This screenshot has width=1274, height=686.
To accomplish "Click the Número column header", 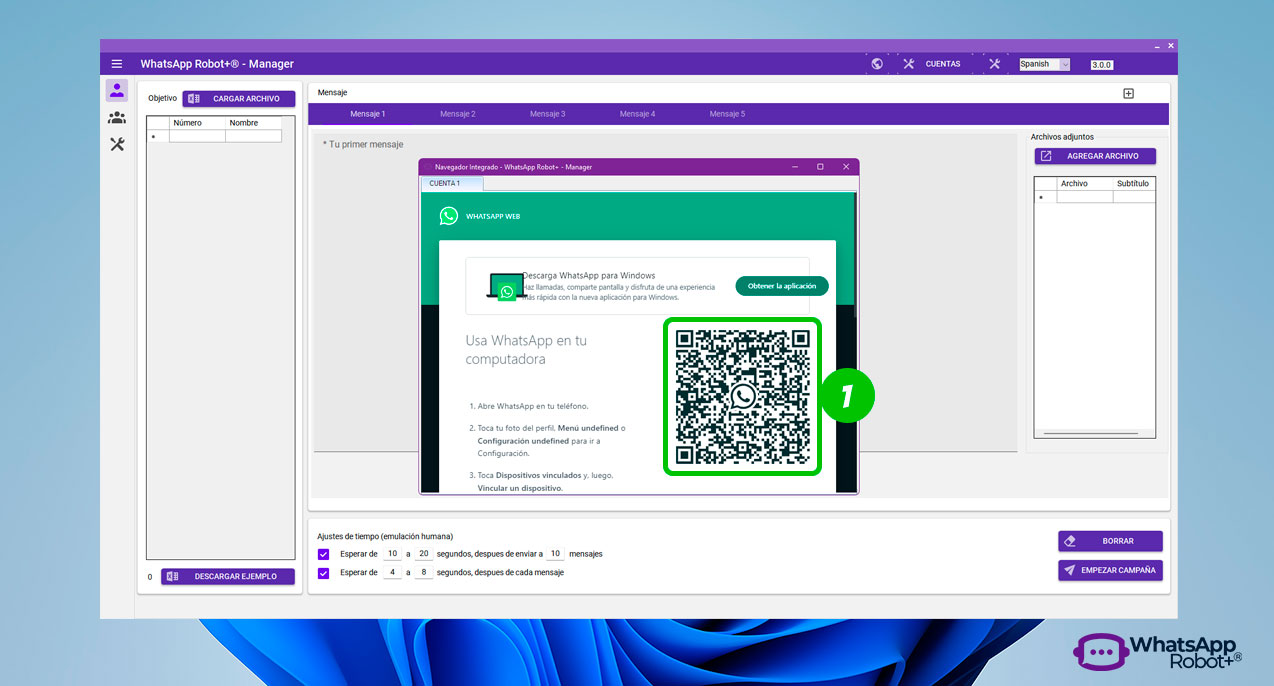I will pyautogui.click(x=197, y=123).
